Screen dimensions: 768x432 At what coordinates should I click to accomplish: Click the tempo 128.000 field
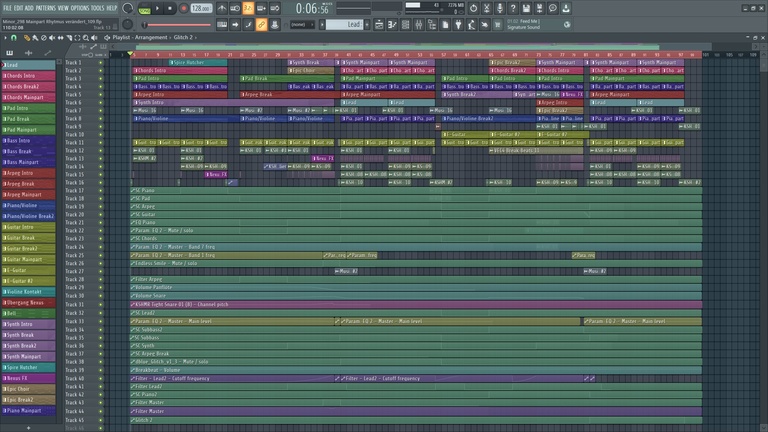click(x=201, y=8)
